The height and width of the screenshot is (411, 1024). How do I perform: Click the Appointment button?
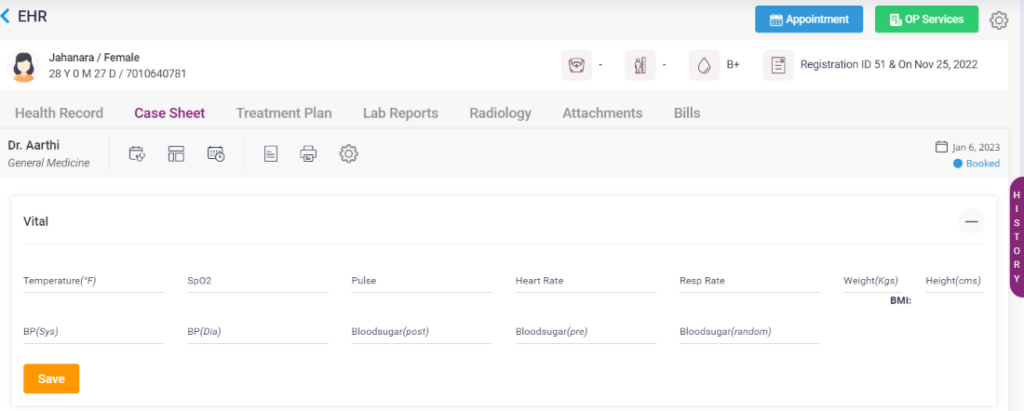[808, 19]
